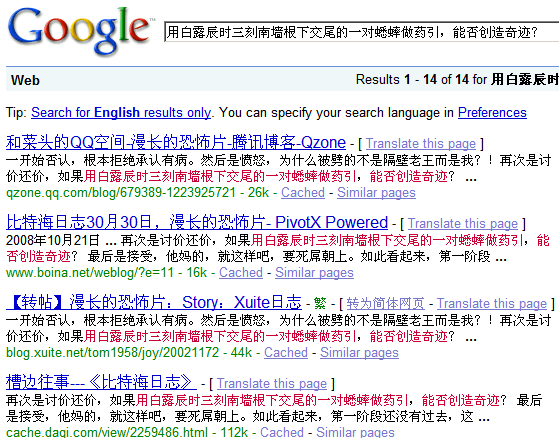Open the '槽边往事---《比特海日志》' result

click(x=101, y=382)
